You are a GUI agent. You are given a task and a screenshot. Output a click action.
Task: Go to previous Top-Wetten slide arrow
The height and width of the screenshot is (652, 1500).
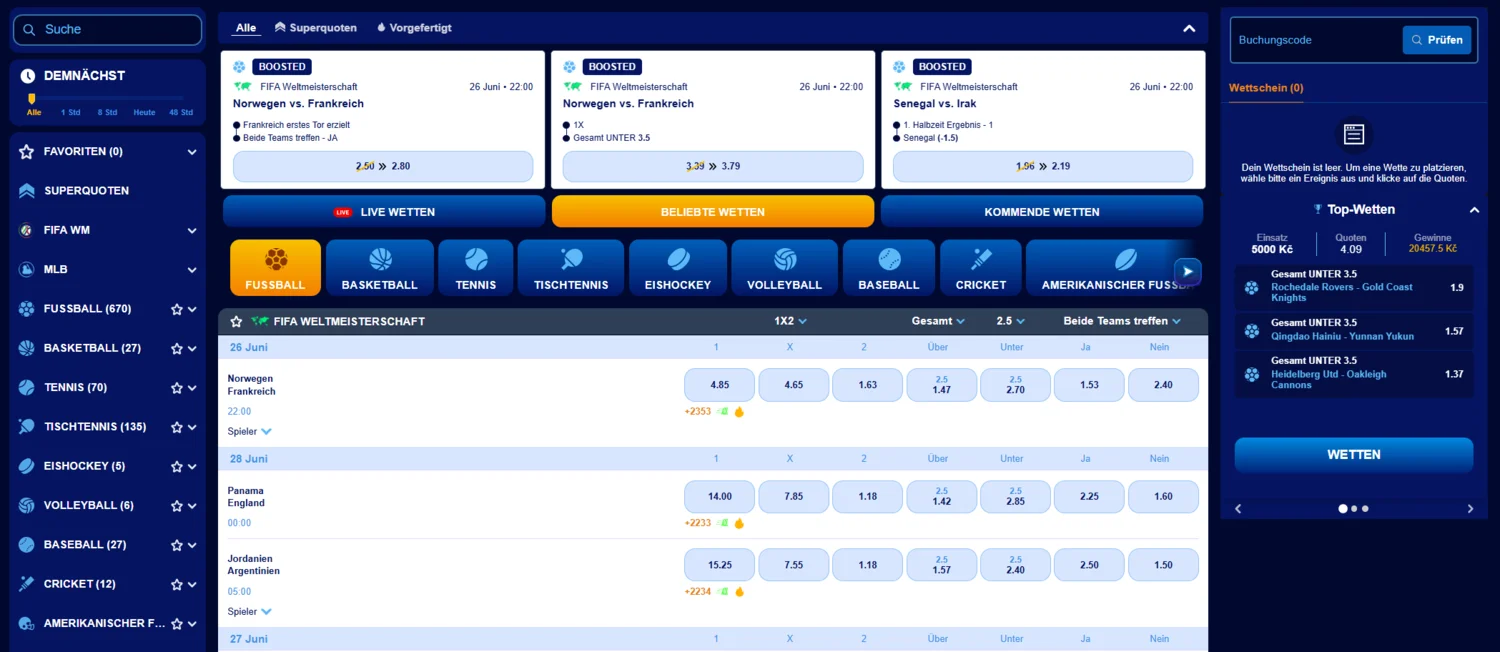(x=1238, y=509)
